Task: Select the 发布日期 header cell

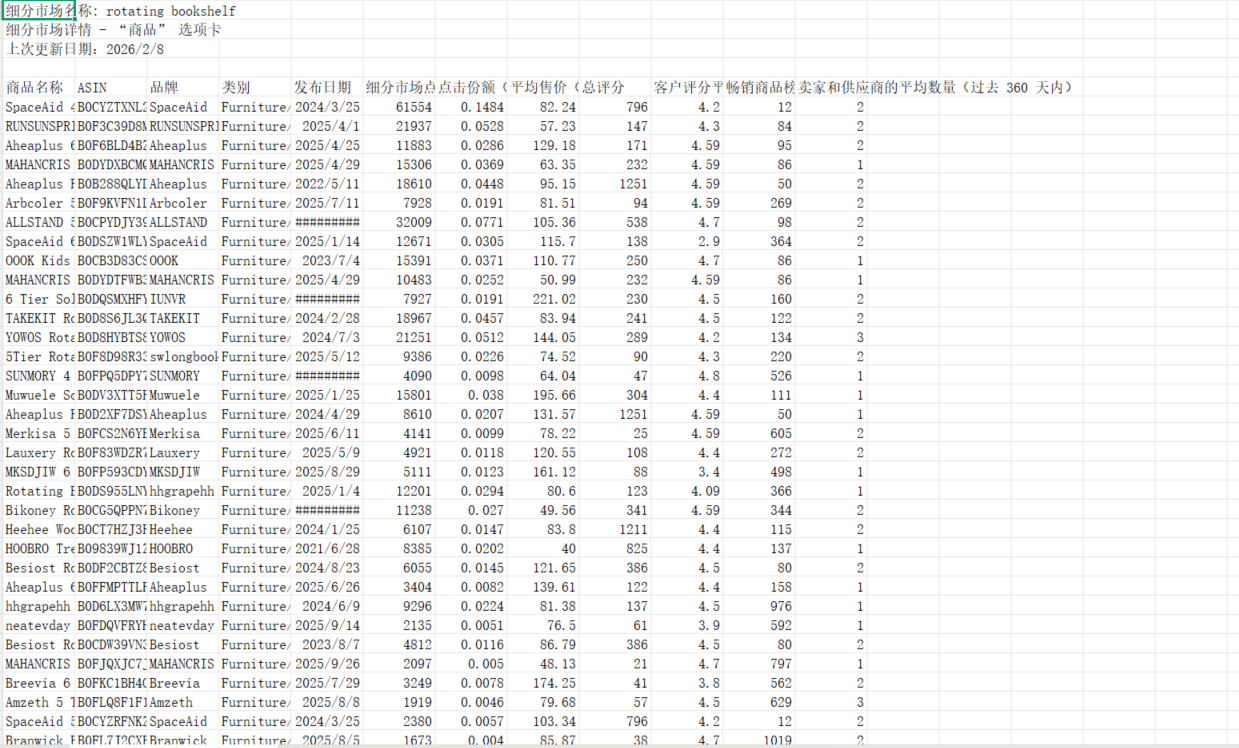Action: pos(326,87)
